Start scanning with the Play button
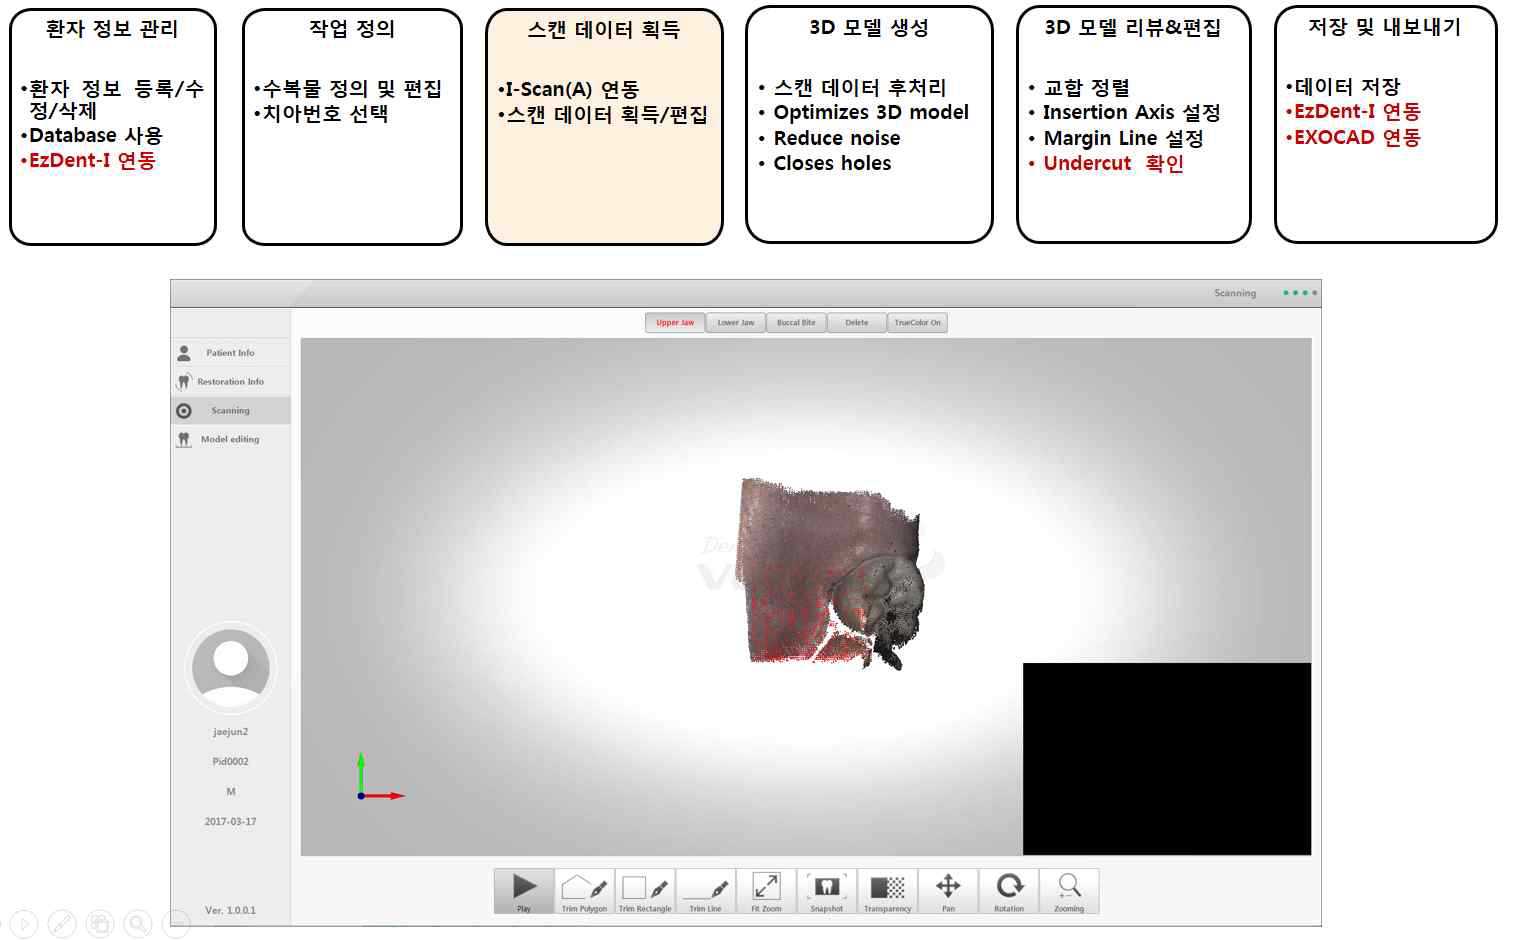 click(x=524, y=891)
